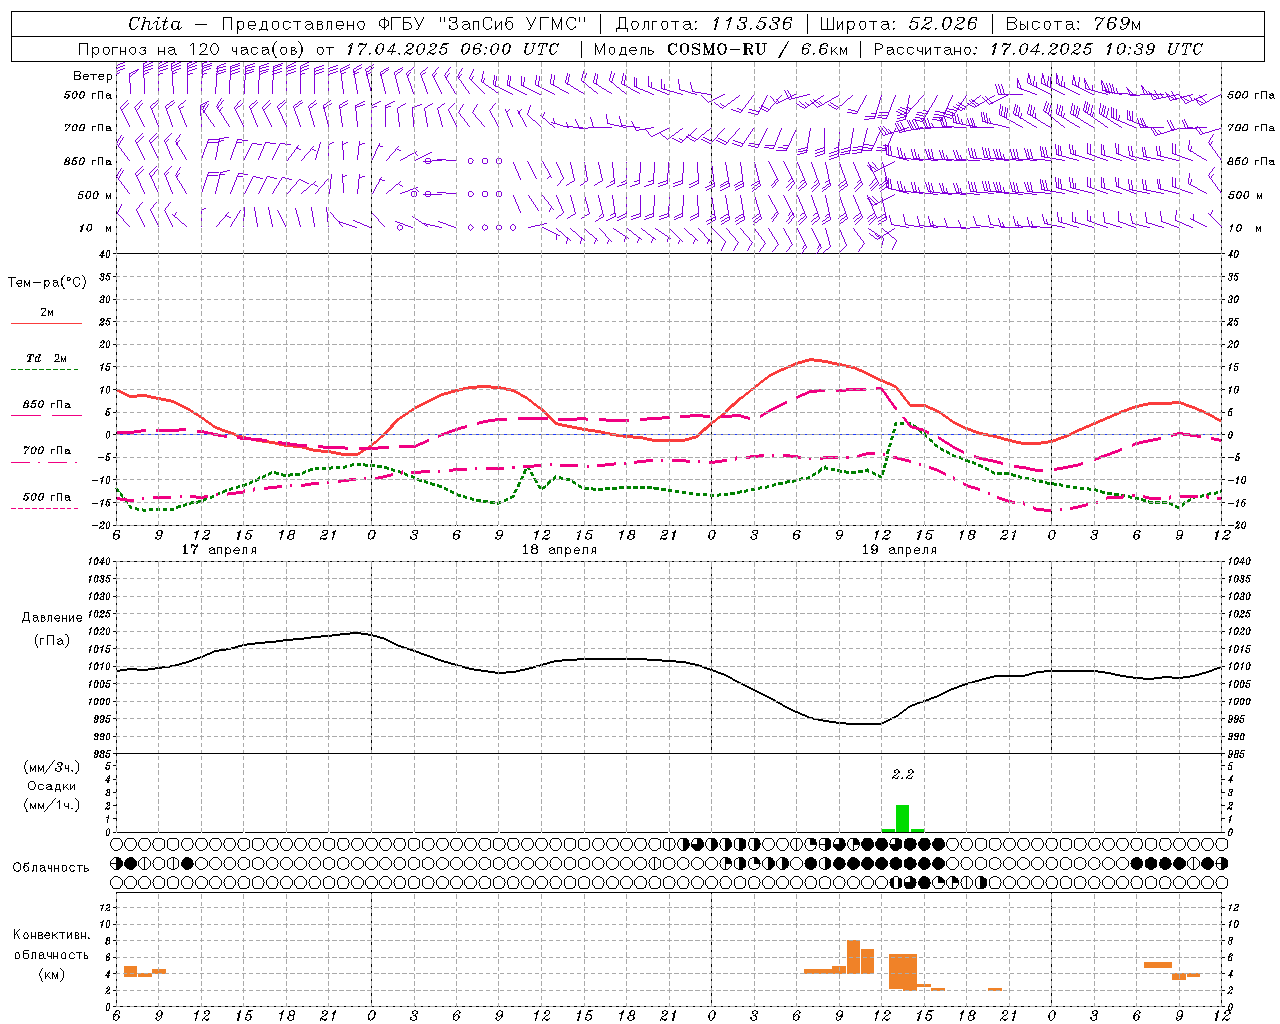1280x1024 pixels.
Task: Click the station name Chita in header
Action: [155, 24]
